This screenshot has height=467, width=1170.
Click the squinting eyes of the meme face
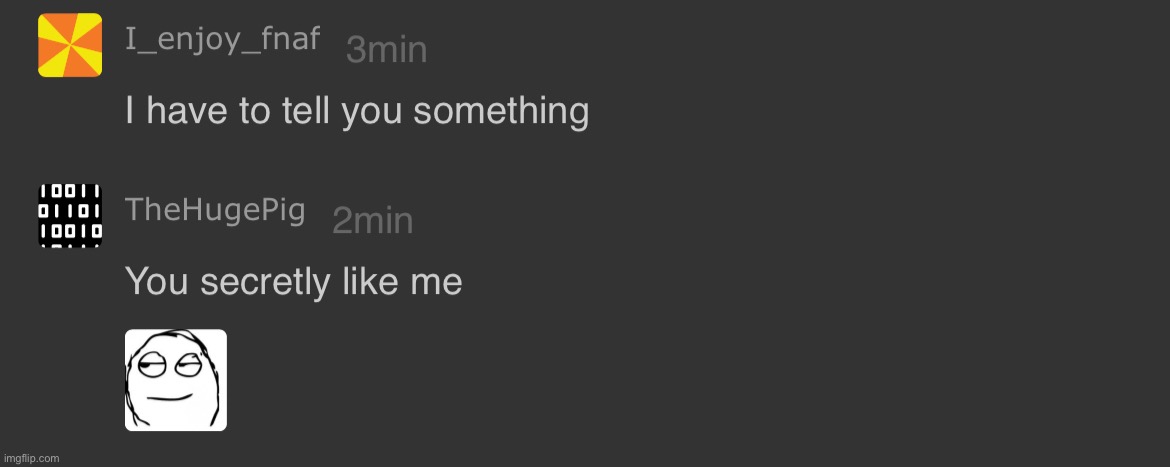[166, 364]
